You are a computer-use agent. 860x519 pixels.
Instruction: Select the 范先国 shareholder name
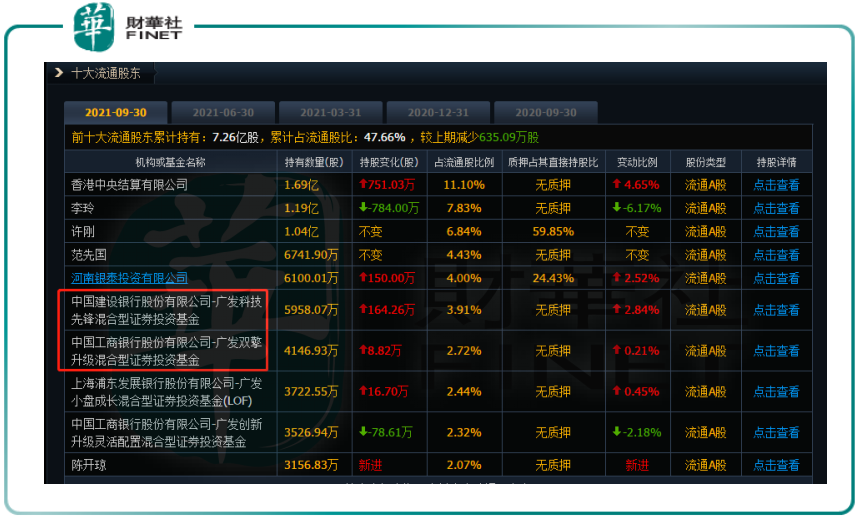tap(88, 255)
